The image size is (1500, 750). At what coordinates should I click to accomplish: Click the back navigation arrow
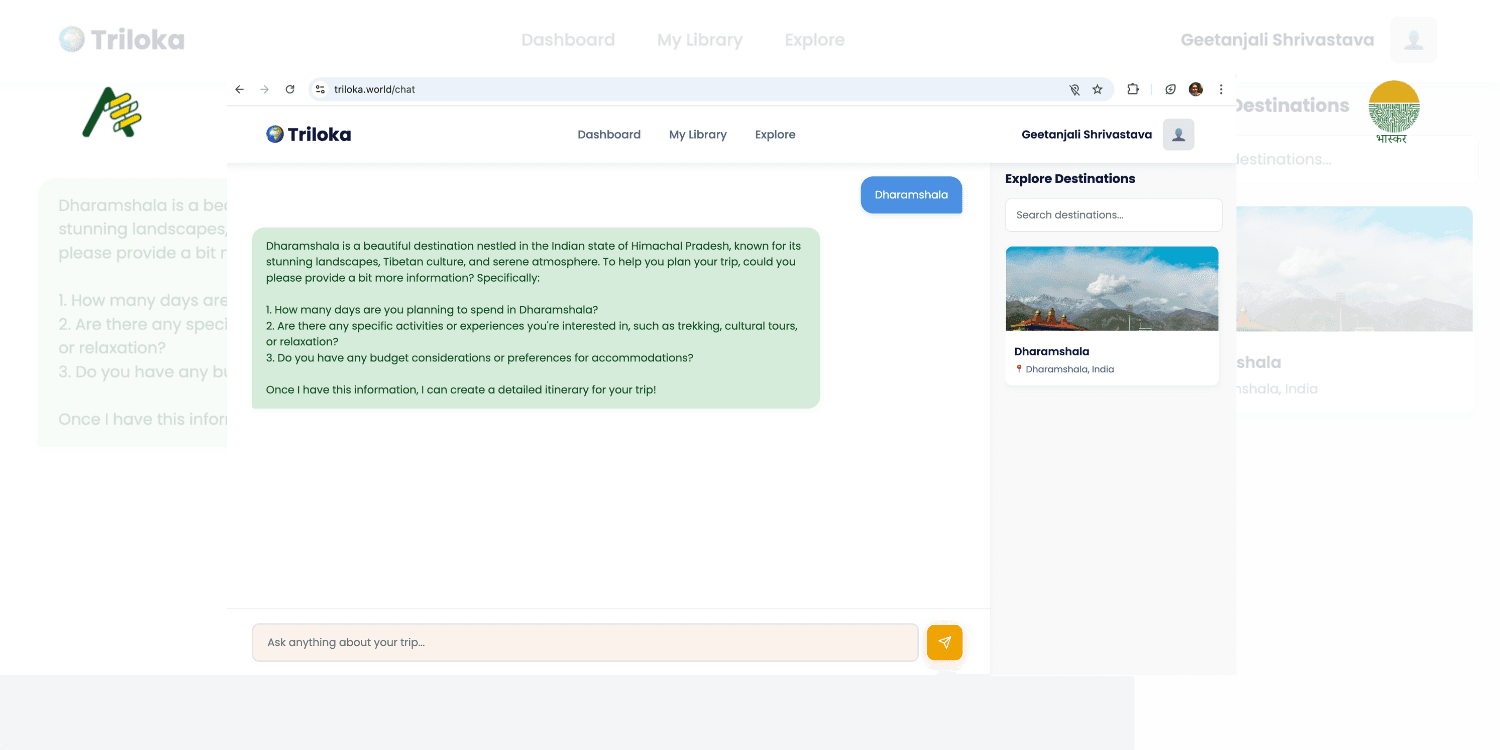pos(239,89)
